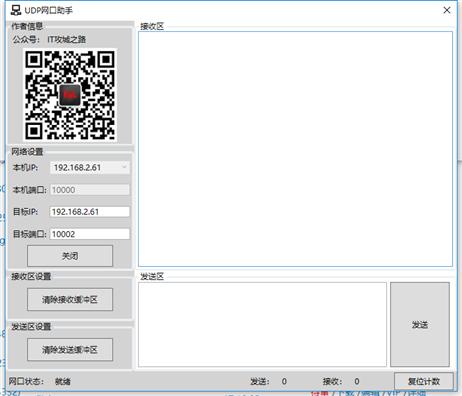462x396 pixels.
Task: Click inside the 接收区 text area
Action: tap(295, 149)
